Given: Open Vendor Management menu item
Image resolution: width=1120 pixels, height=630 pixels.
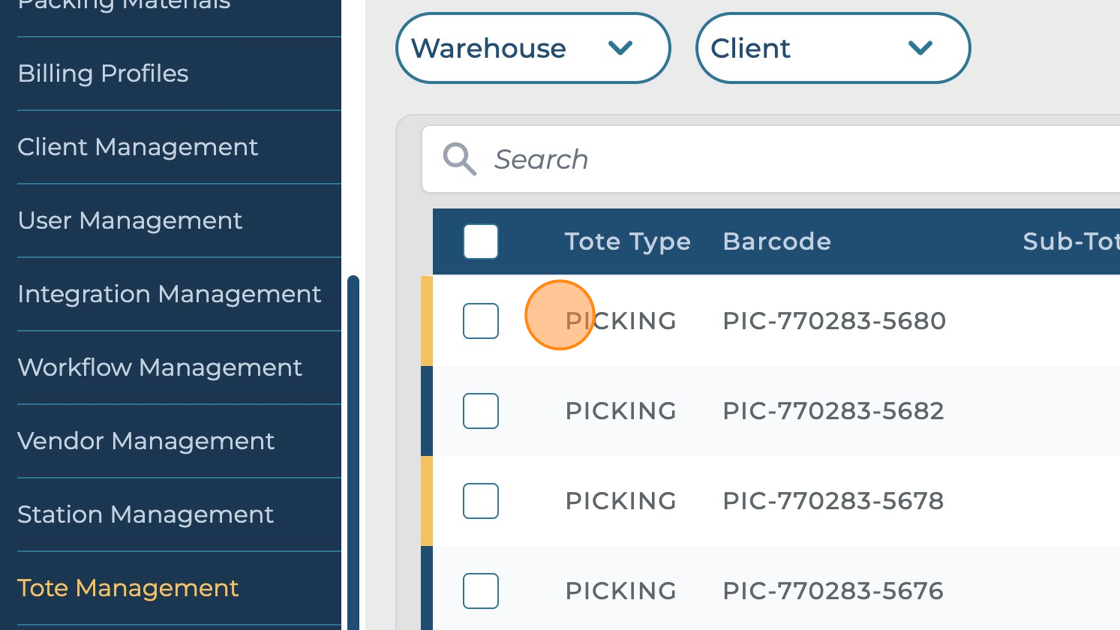Looking at the screenshot, I should point(146,441).
